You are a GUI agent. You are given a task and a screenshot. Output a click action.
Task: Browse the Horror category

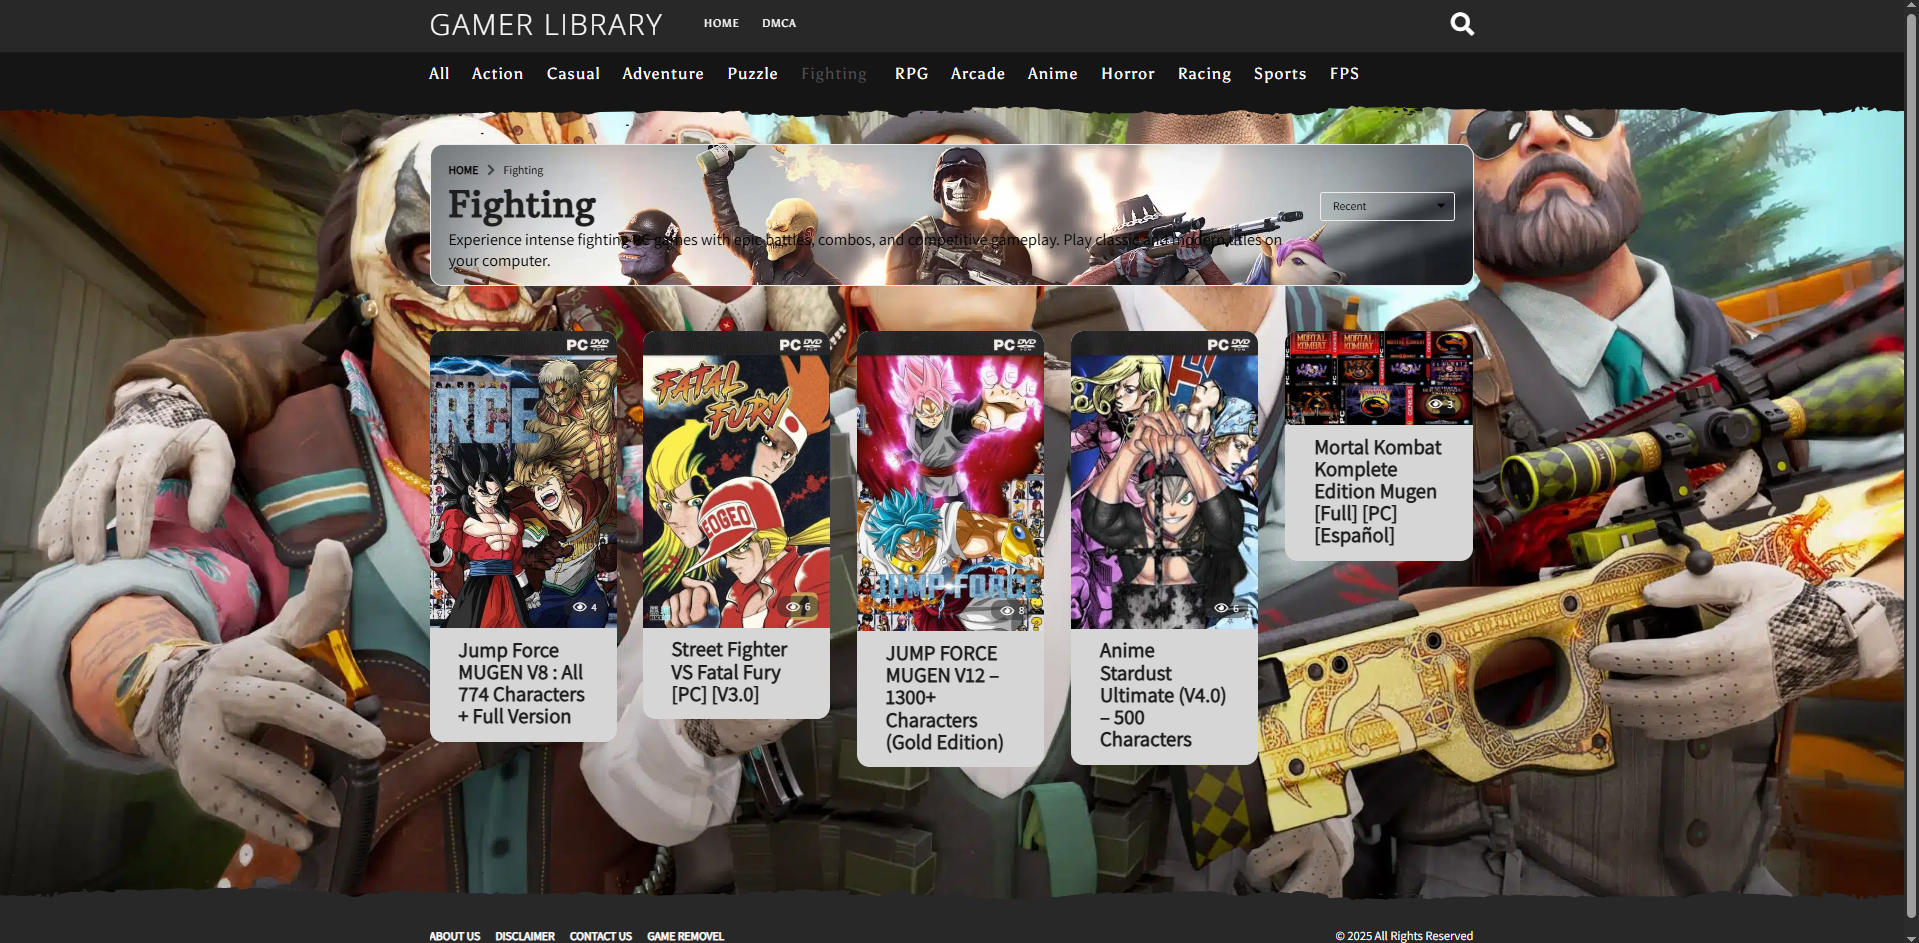pos(1128,74)
